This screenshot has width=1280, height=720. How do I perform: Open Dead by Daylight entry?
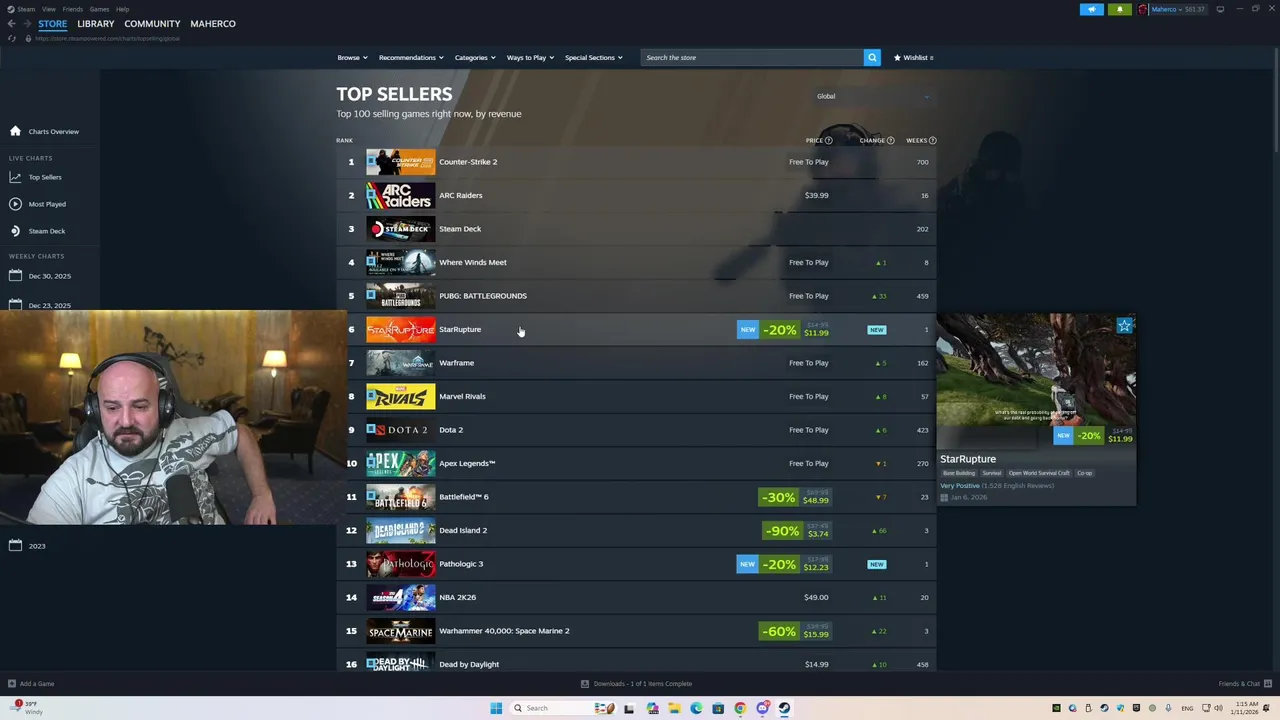click(x=636, y=664)
